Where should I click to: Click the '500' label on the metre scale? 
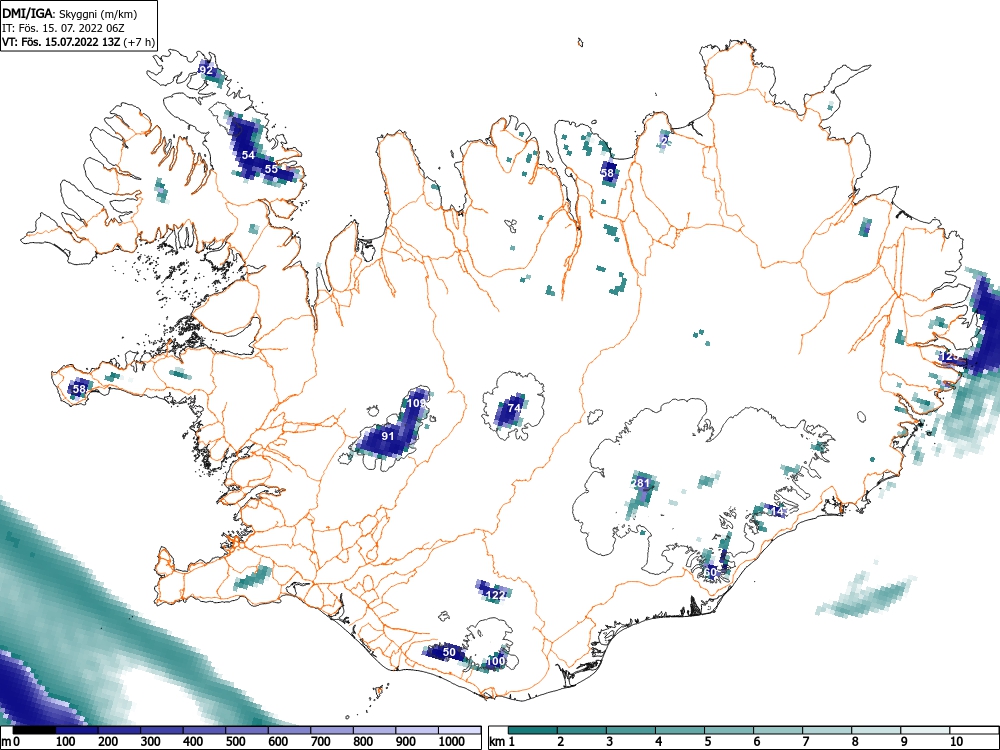235,742
